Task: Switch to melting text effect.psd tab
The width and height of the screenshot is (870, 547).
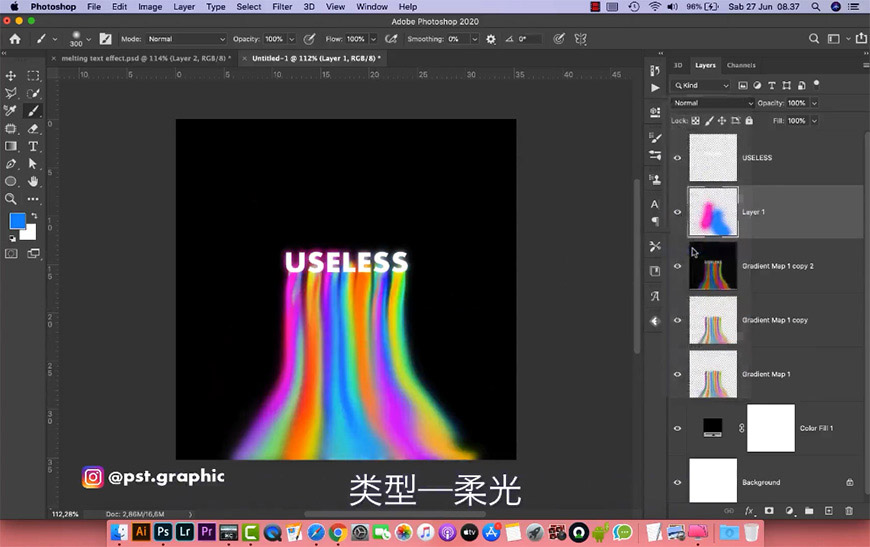Action: [x=146, y=58]
